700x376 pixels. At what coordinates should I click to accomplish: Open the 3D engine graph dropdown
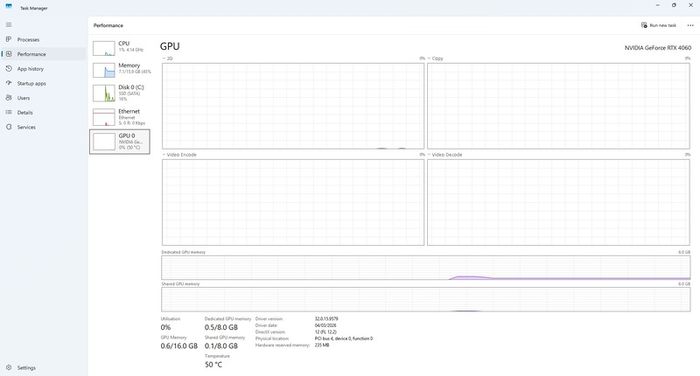click(x=168, y=58)
